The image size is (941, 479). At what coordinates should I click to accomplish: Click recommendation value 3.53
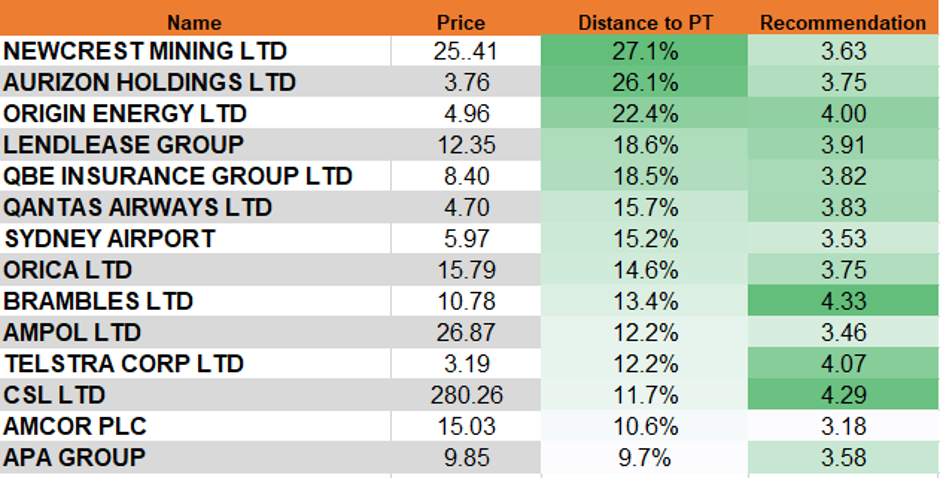click(843, 238)
